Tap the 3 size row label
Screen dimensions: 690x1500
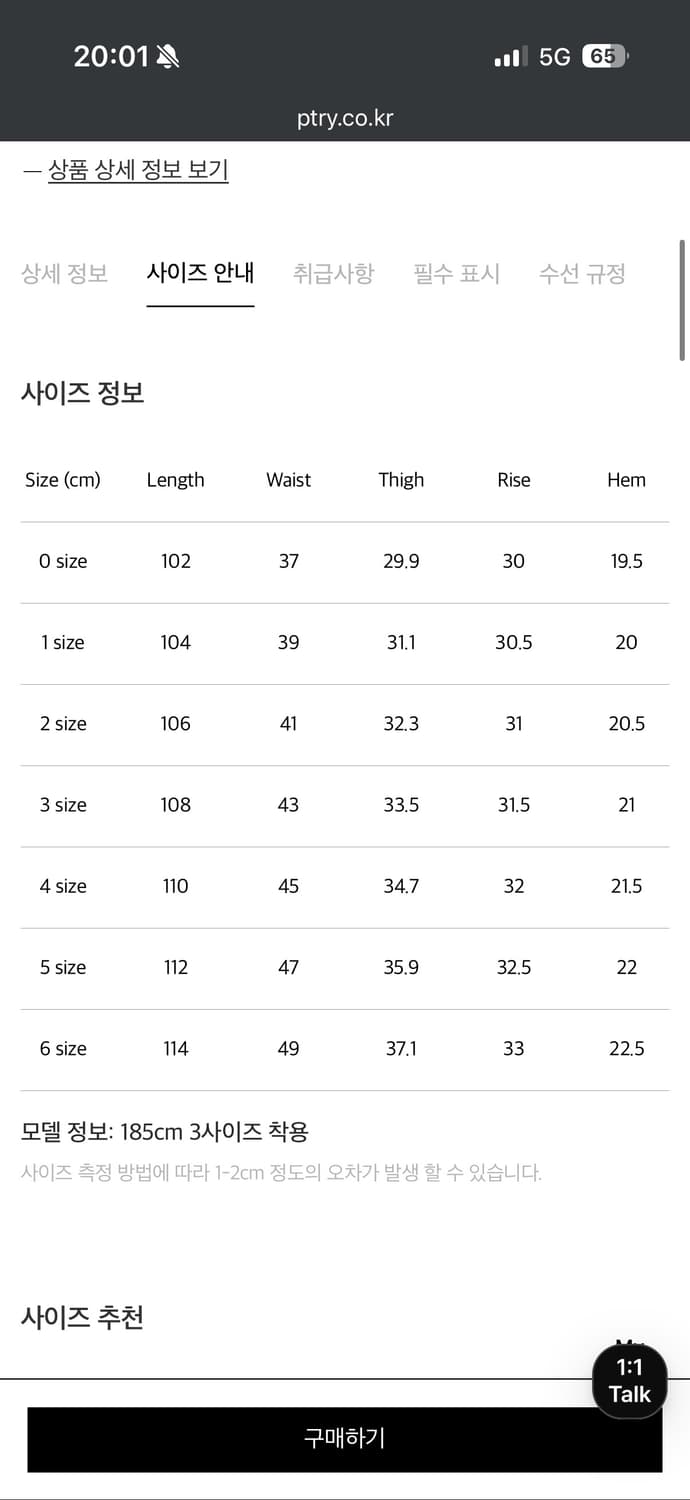tap(63, 805)
